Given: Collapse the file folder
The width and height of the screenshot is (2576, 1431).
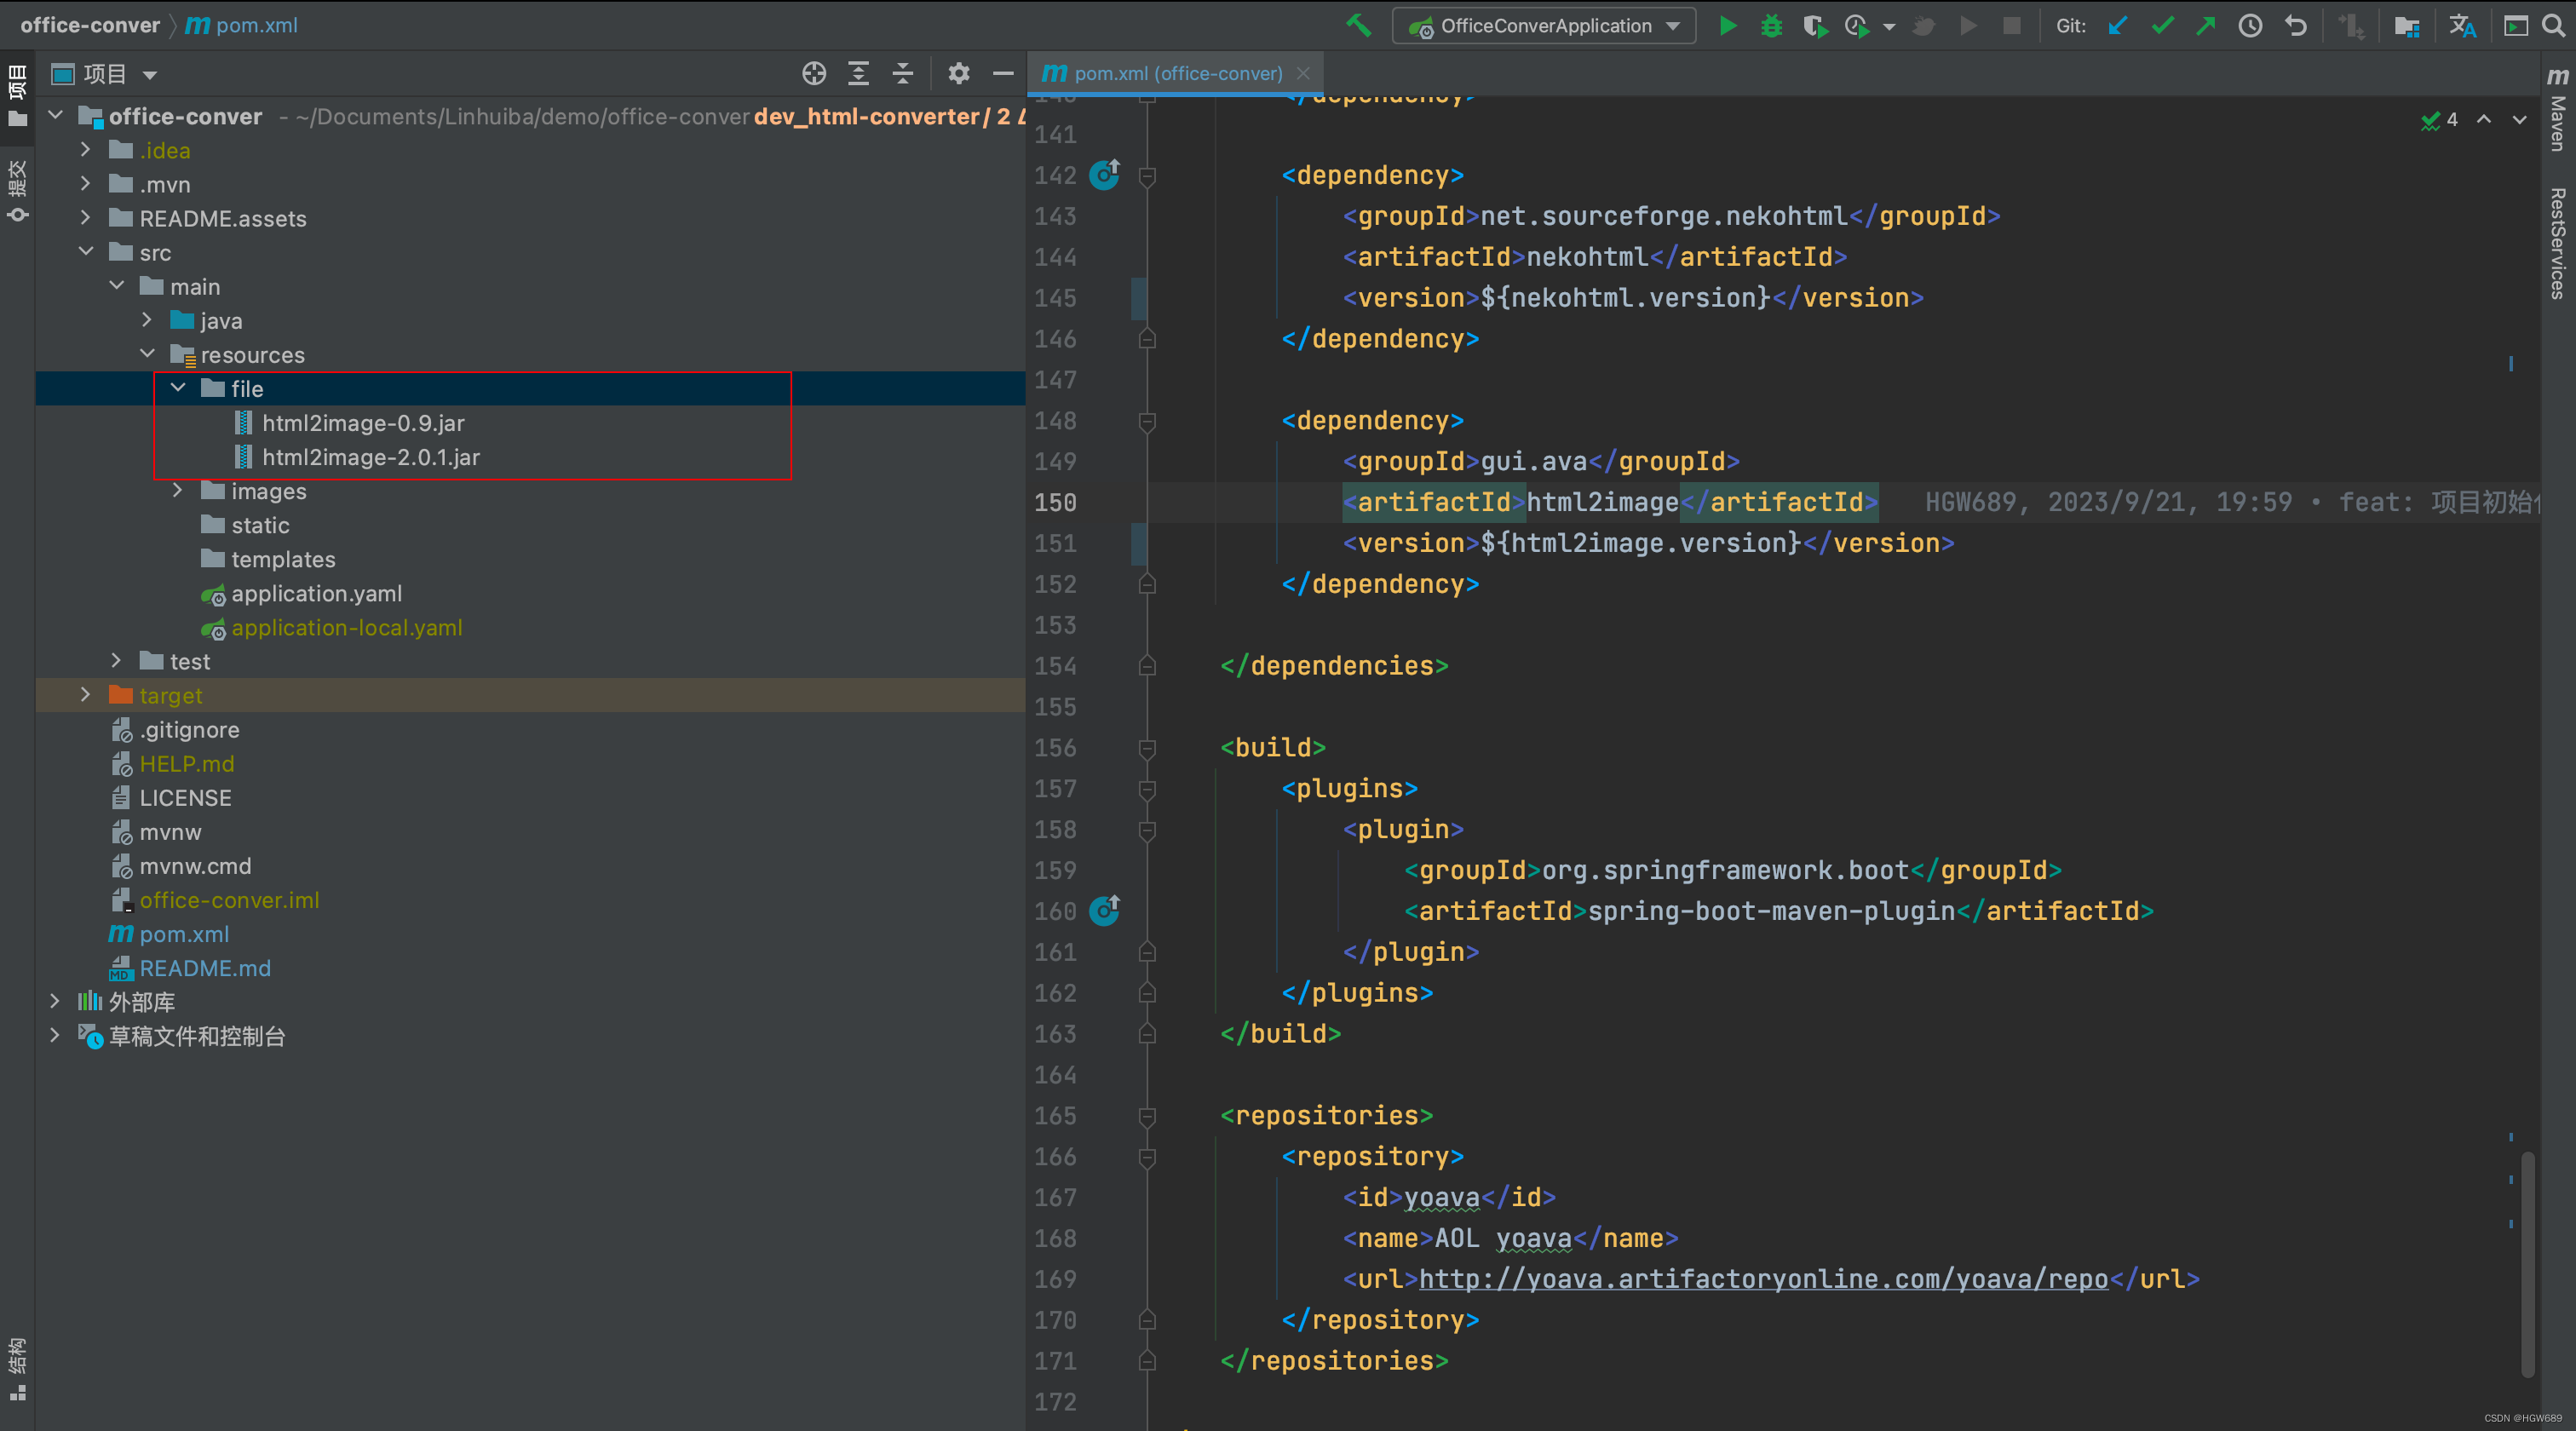Looking at the screenshot, I should (178, 387).
